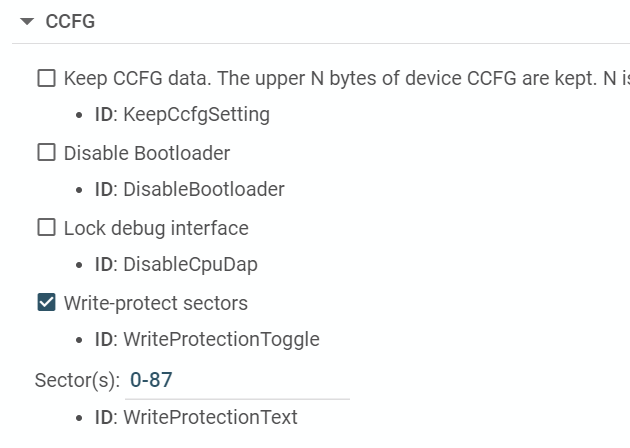The height and width of the screenshot is (448, 630).
Task: Click the CCFG section header title
Action: coord(70,21)
